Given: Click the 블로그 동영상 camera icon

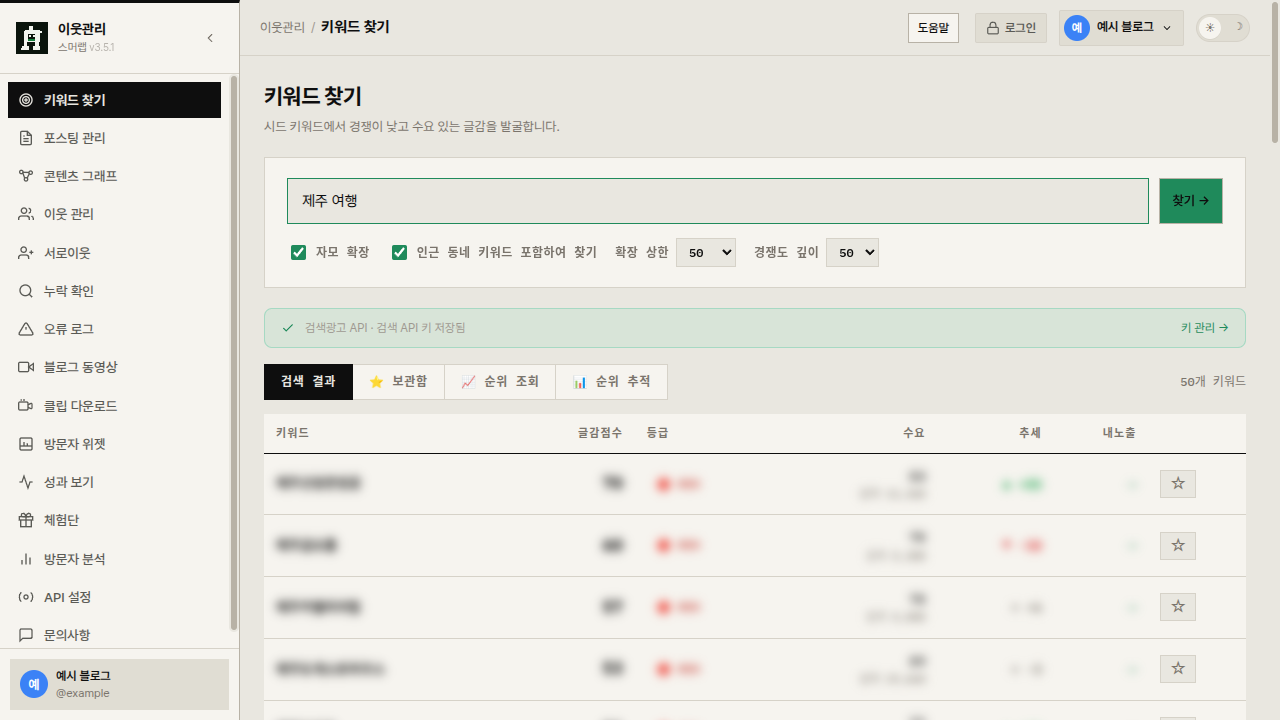Looking at the screenshot, I should 26,367.
